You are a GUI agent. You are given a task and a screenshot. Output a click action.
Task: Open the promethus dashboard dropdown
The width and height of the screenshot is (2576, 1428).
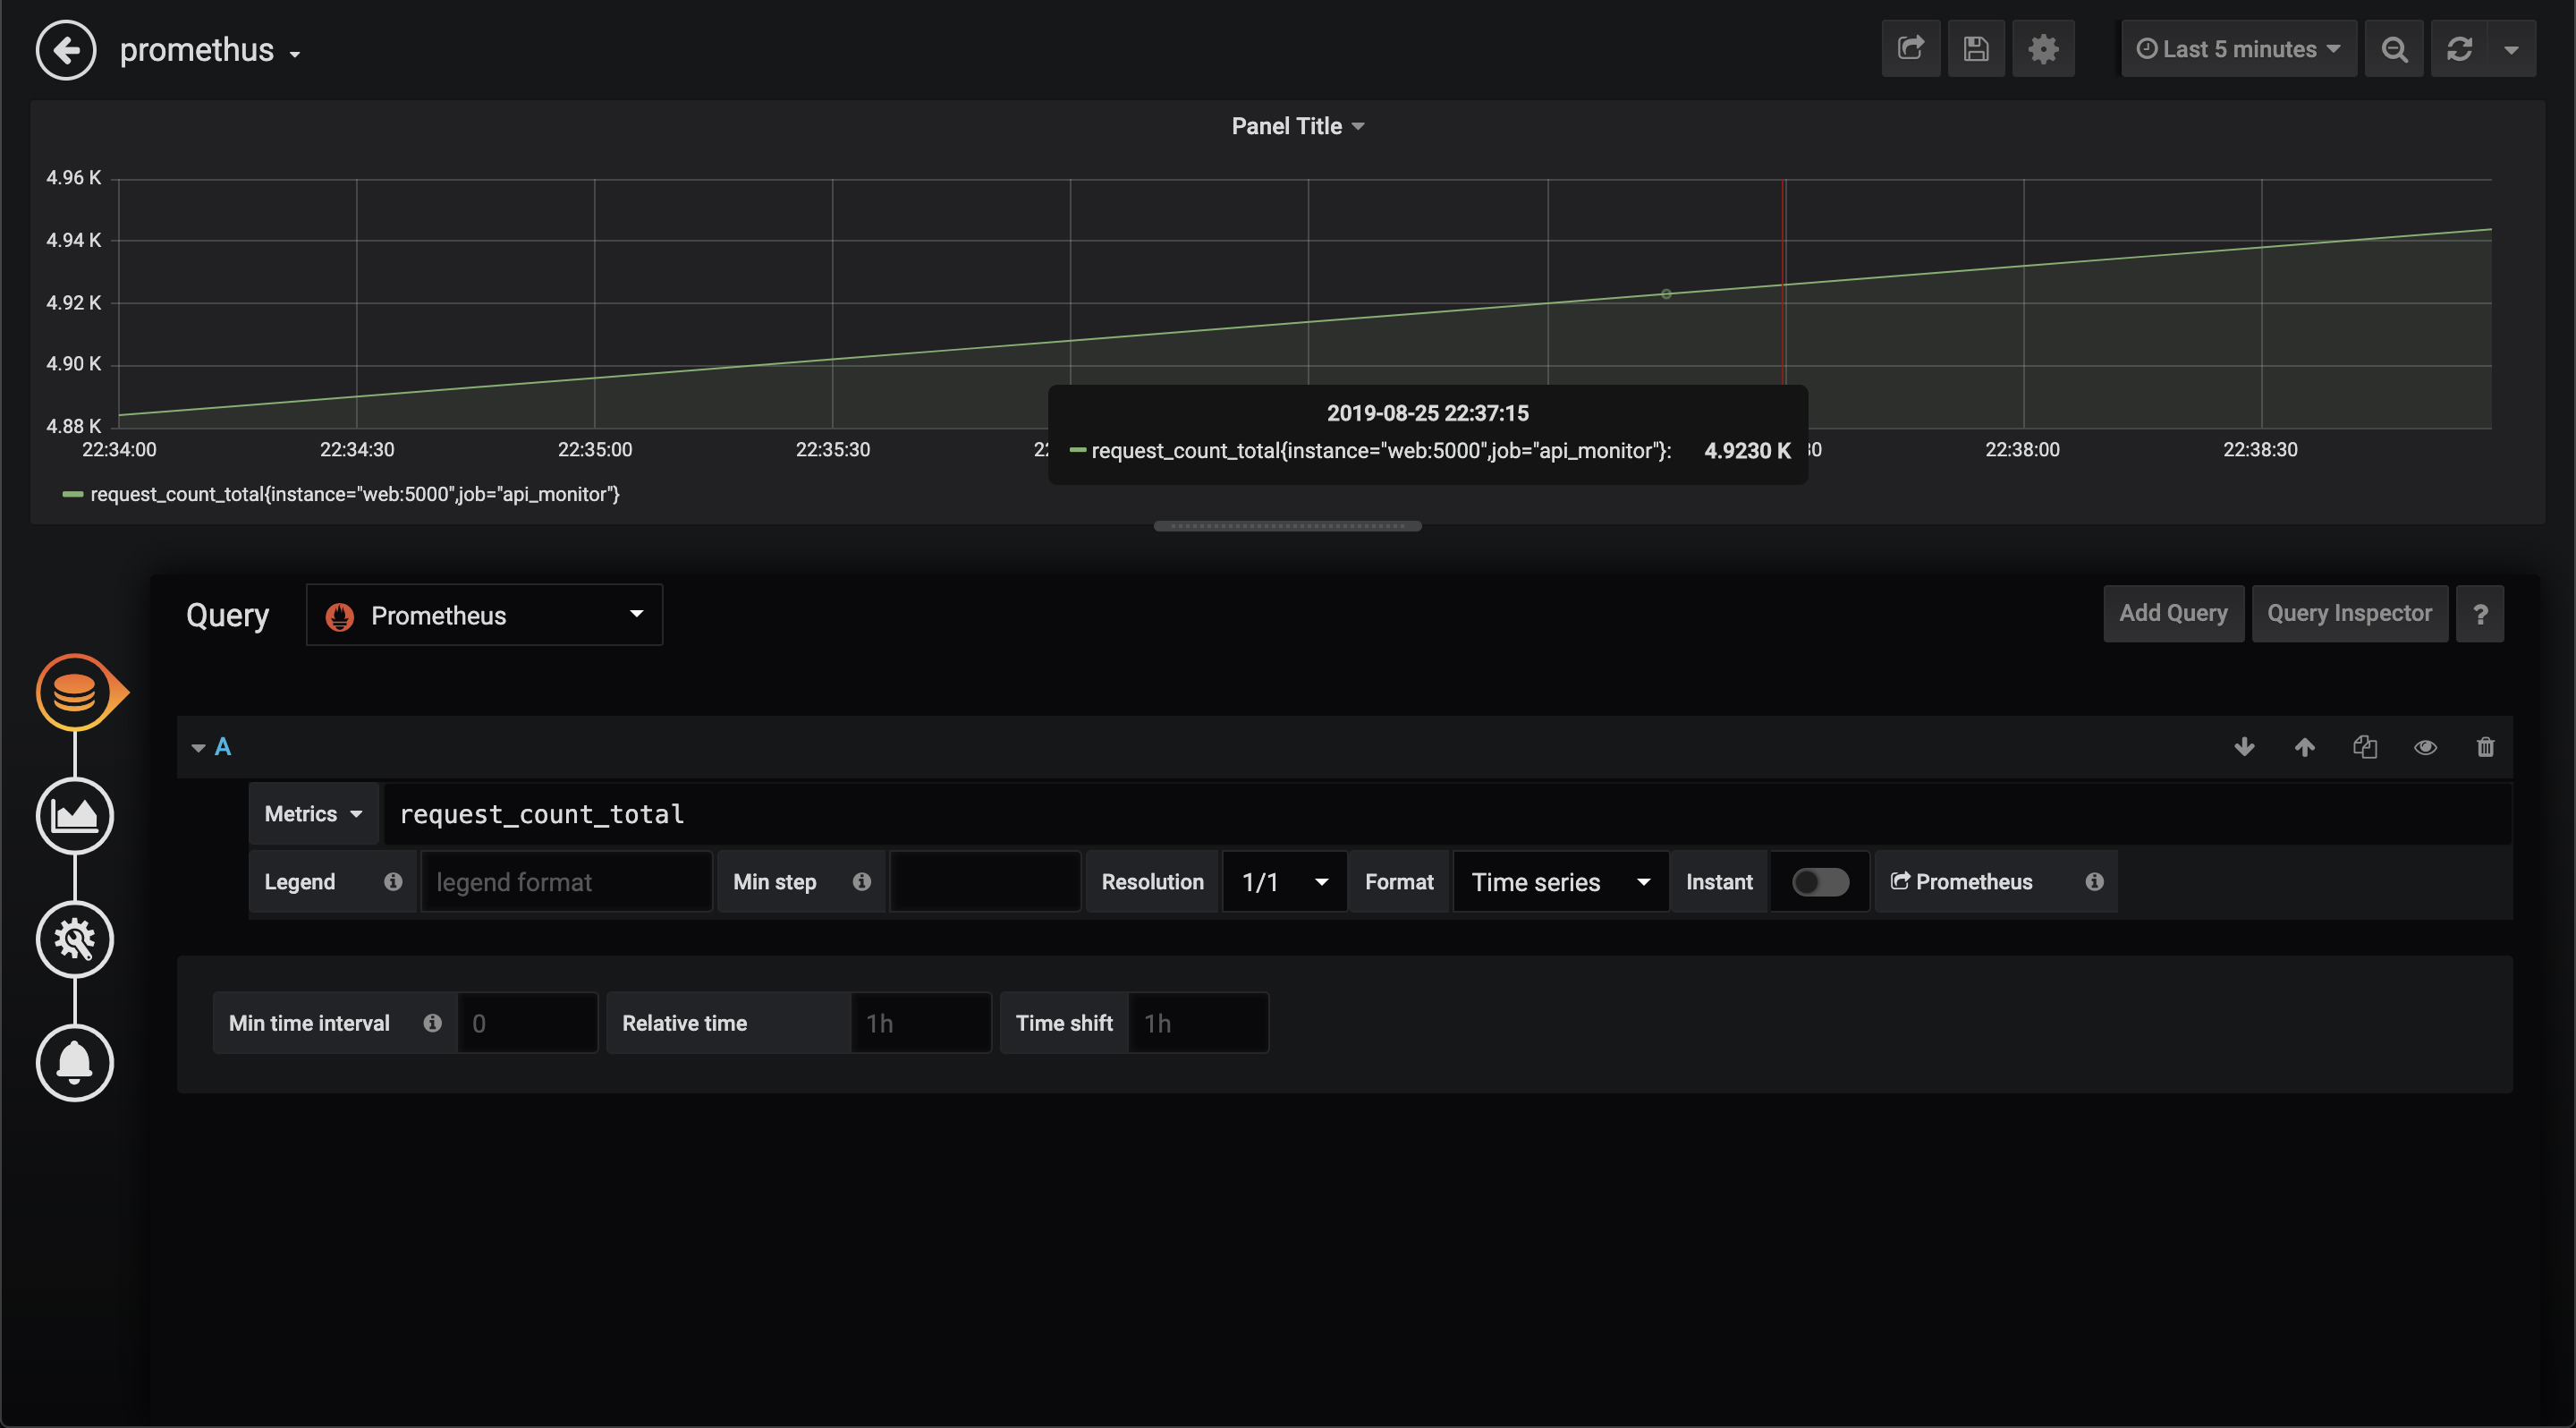click(210, 50)
